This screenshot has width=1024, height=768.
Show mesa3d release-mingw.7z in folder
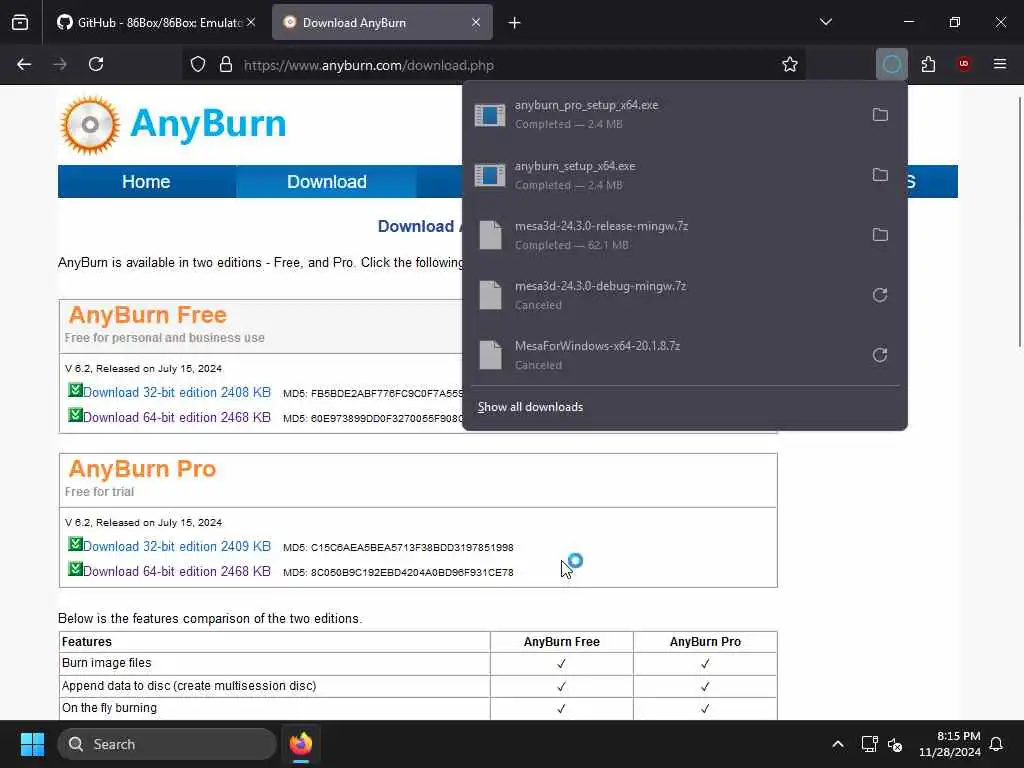[x=880, y=235]
